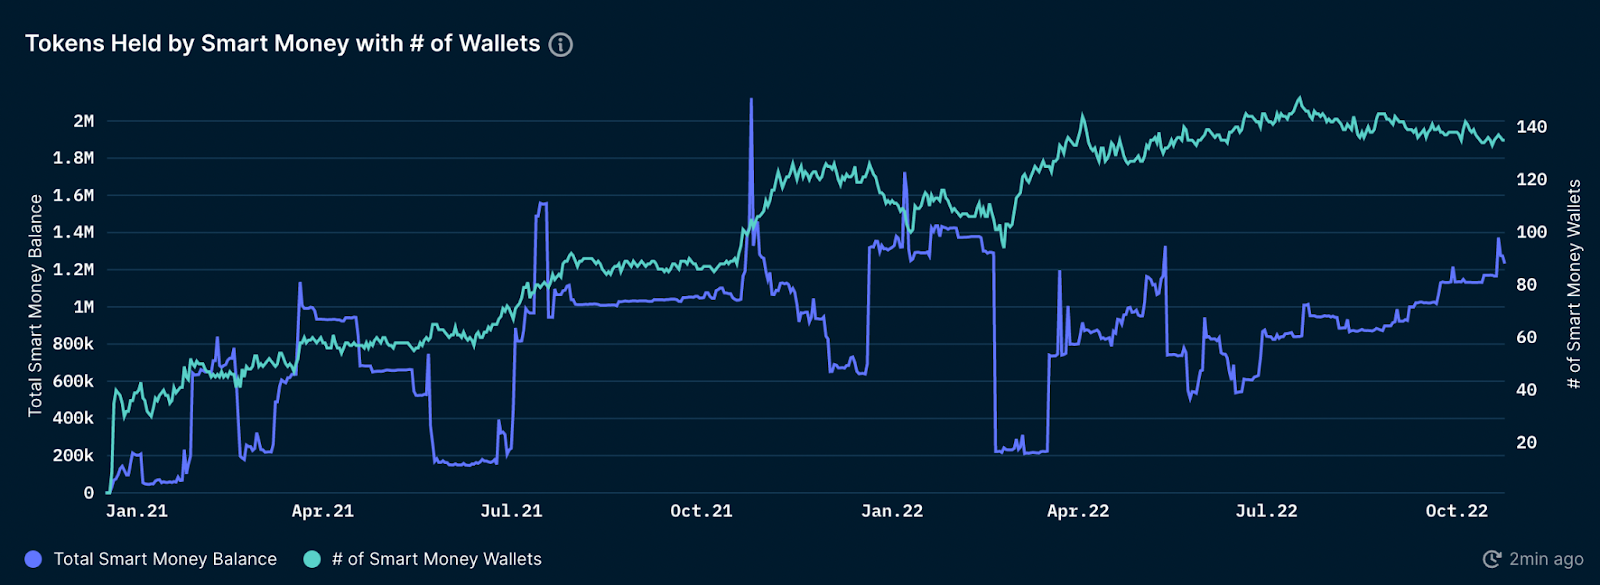The image size is (1600, 585).
Task: Select the Apr.22 tick on the time axis
Action: click(x=1078, y=511)
